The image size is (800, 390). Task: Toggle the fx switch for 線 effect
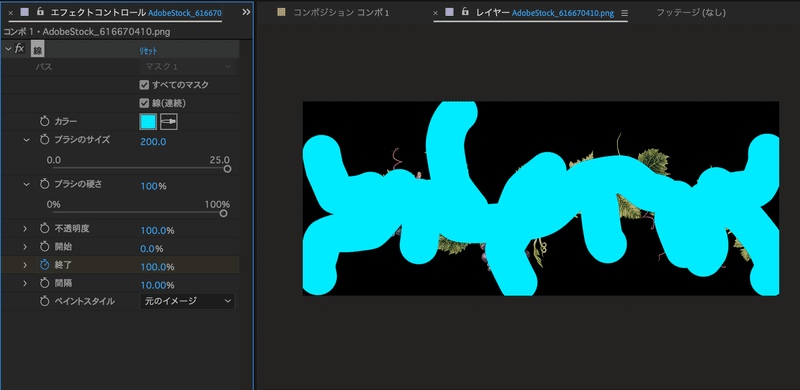click(19, 48)
